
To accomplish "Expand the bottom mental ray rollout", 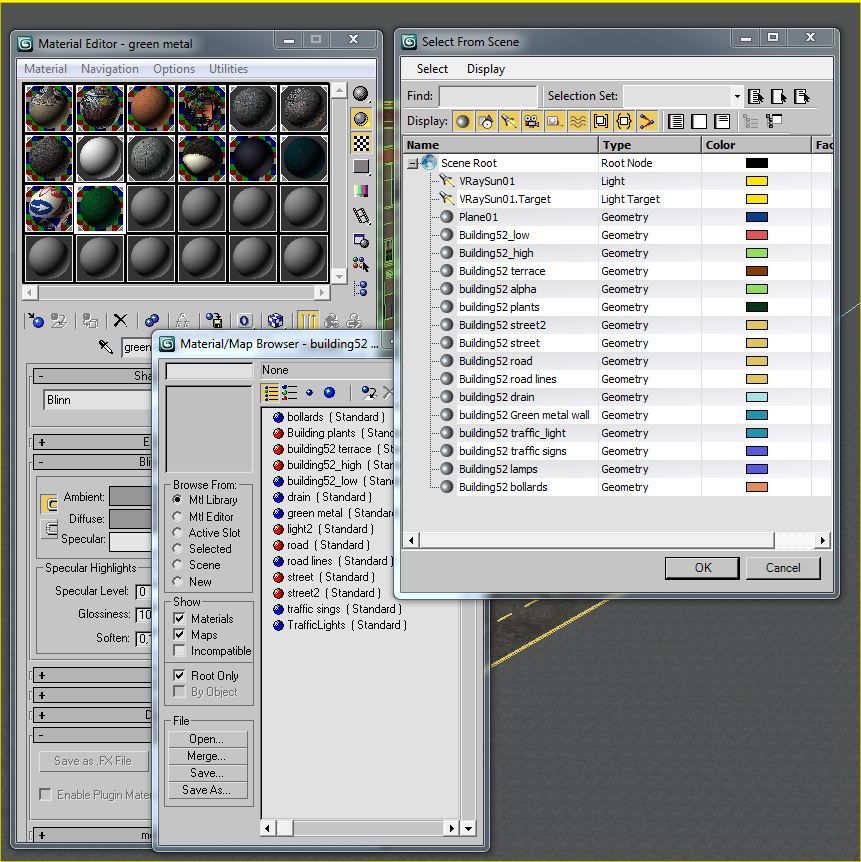I will (x=92, y=835).
